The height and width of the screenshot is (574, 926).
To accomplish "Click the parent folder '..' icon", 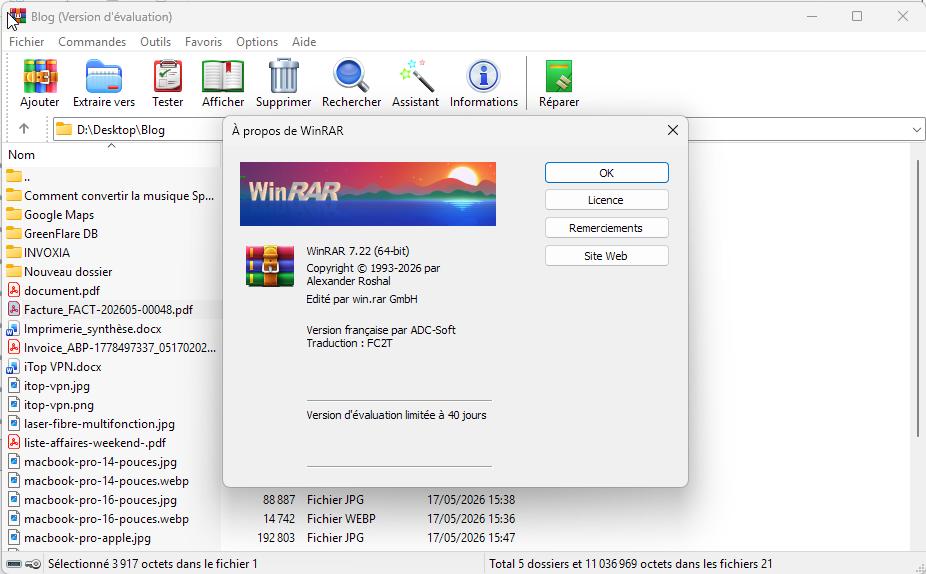I will click(14, 176).
